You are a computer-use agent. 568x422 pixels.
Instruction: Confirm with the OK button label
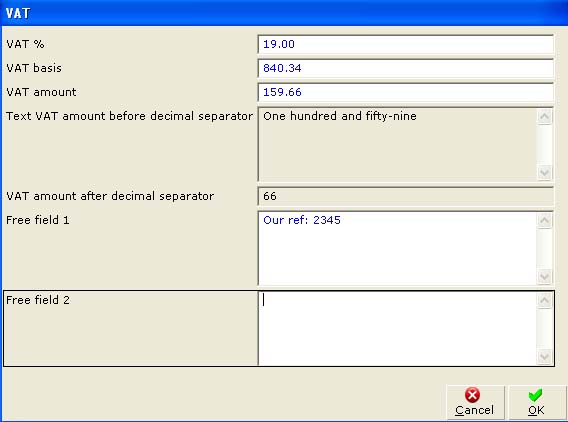(536, 410)
